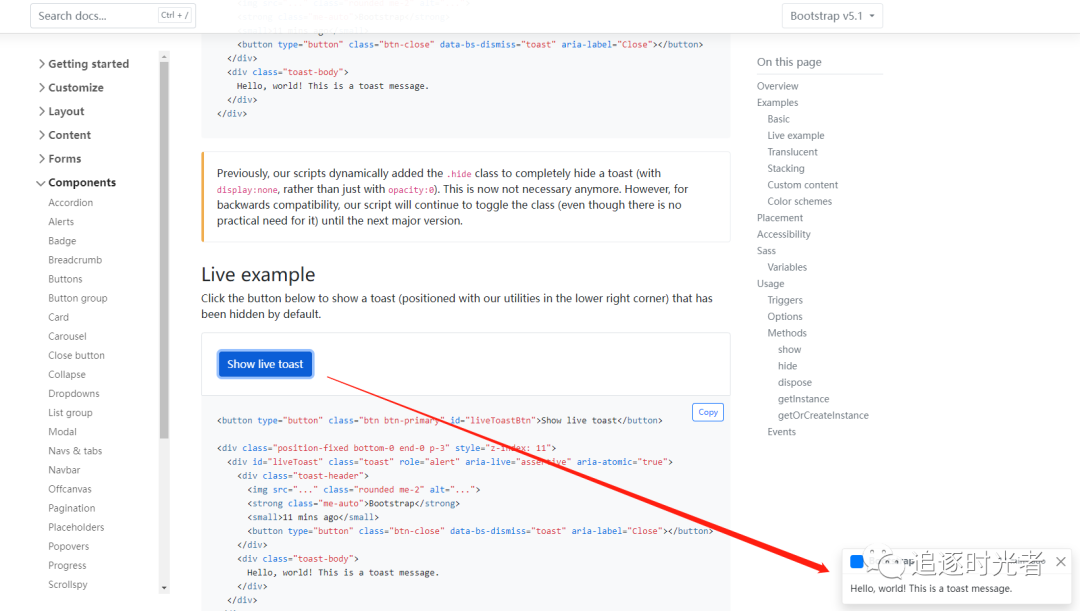Expand the Getting started section
The width and height of the screenshot is (1080, 611).
(88, 64)
